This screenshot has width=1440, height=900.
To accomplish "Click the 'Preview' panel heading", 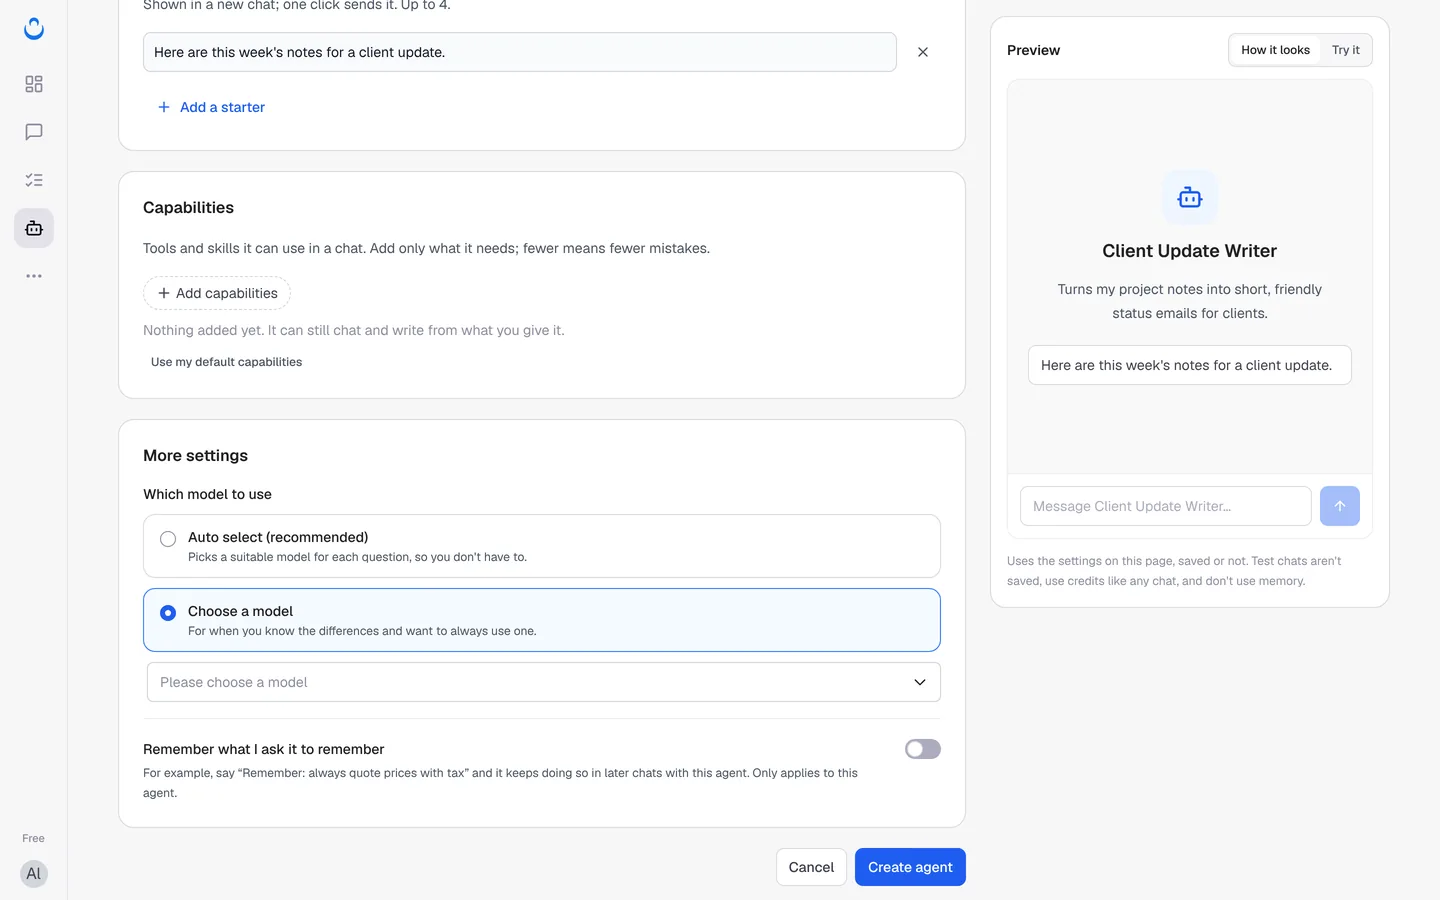I will click(x=1033, y=50).
